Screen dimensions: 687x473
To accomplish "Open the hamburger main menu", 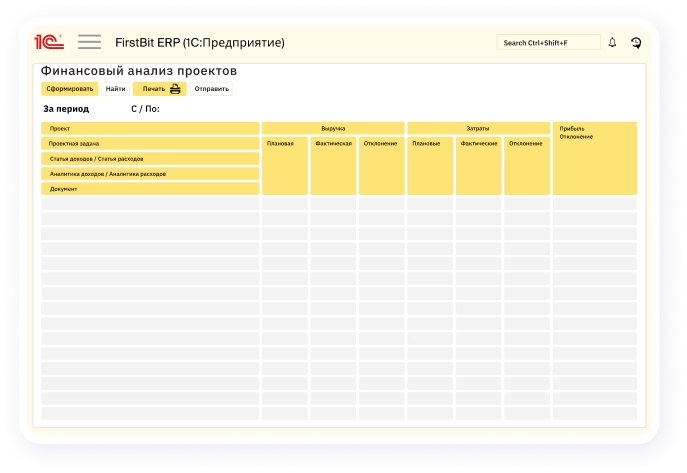I will pos(89,42).
